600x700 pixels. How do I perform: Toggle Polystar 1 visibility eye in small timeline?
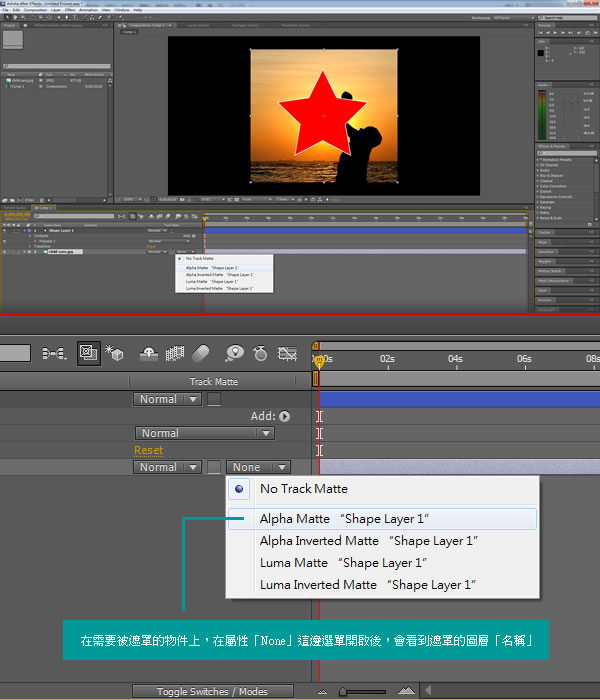point(4,241)
